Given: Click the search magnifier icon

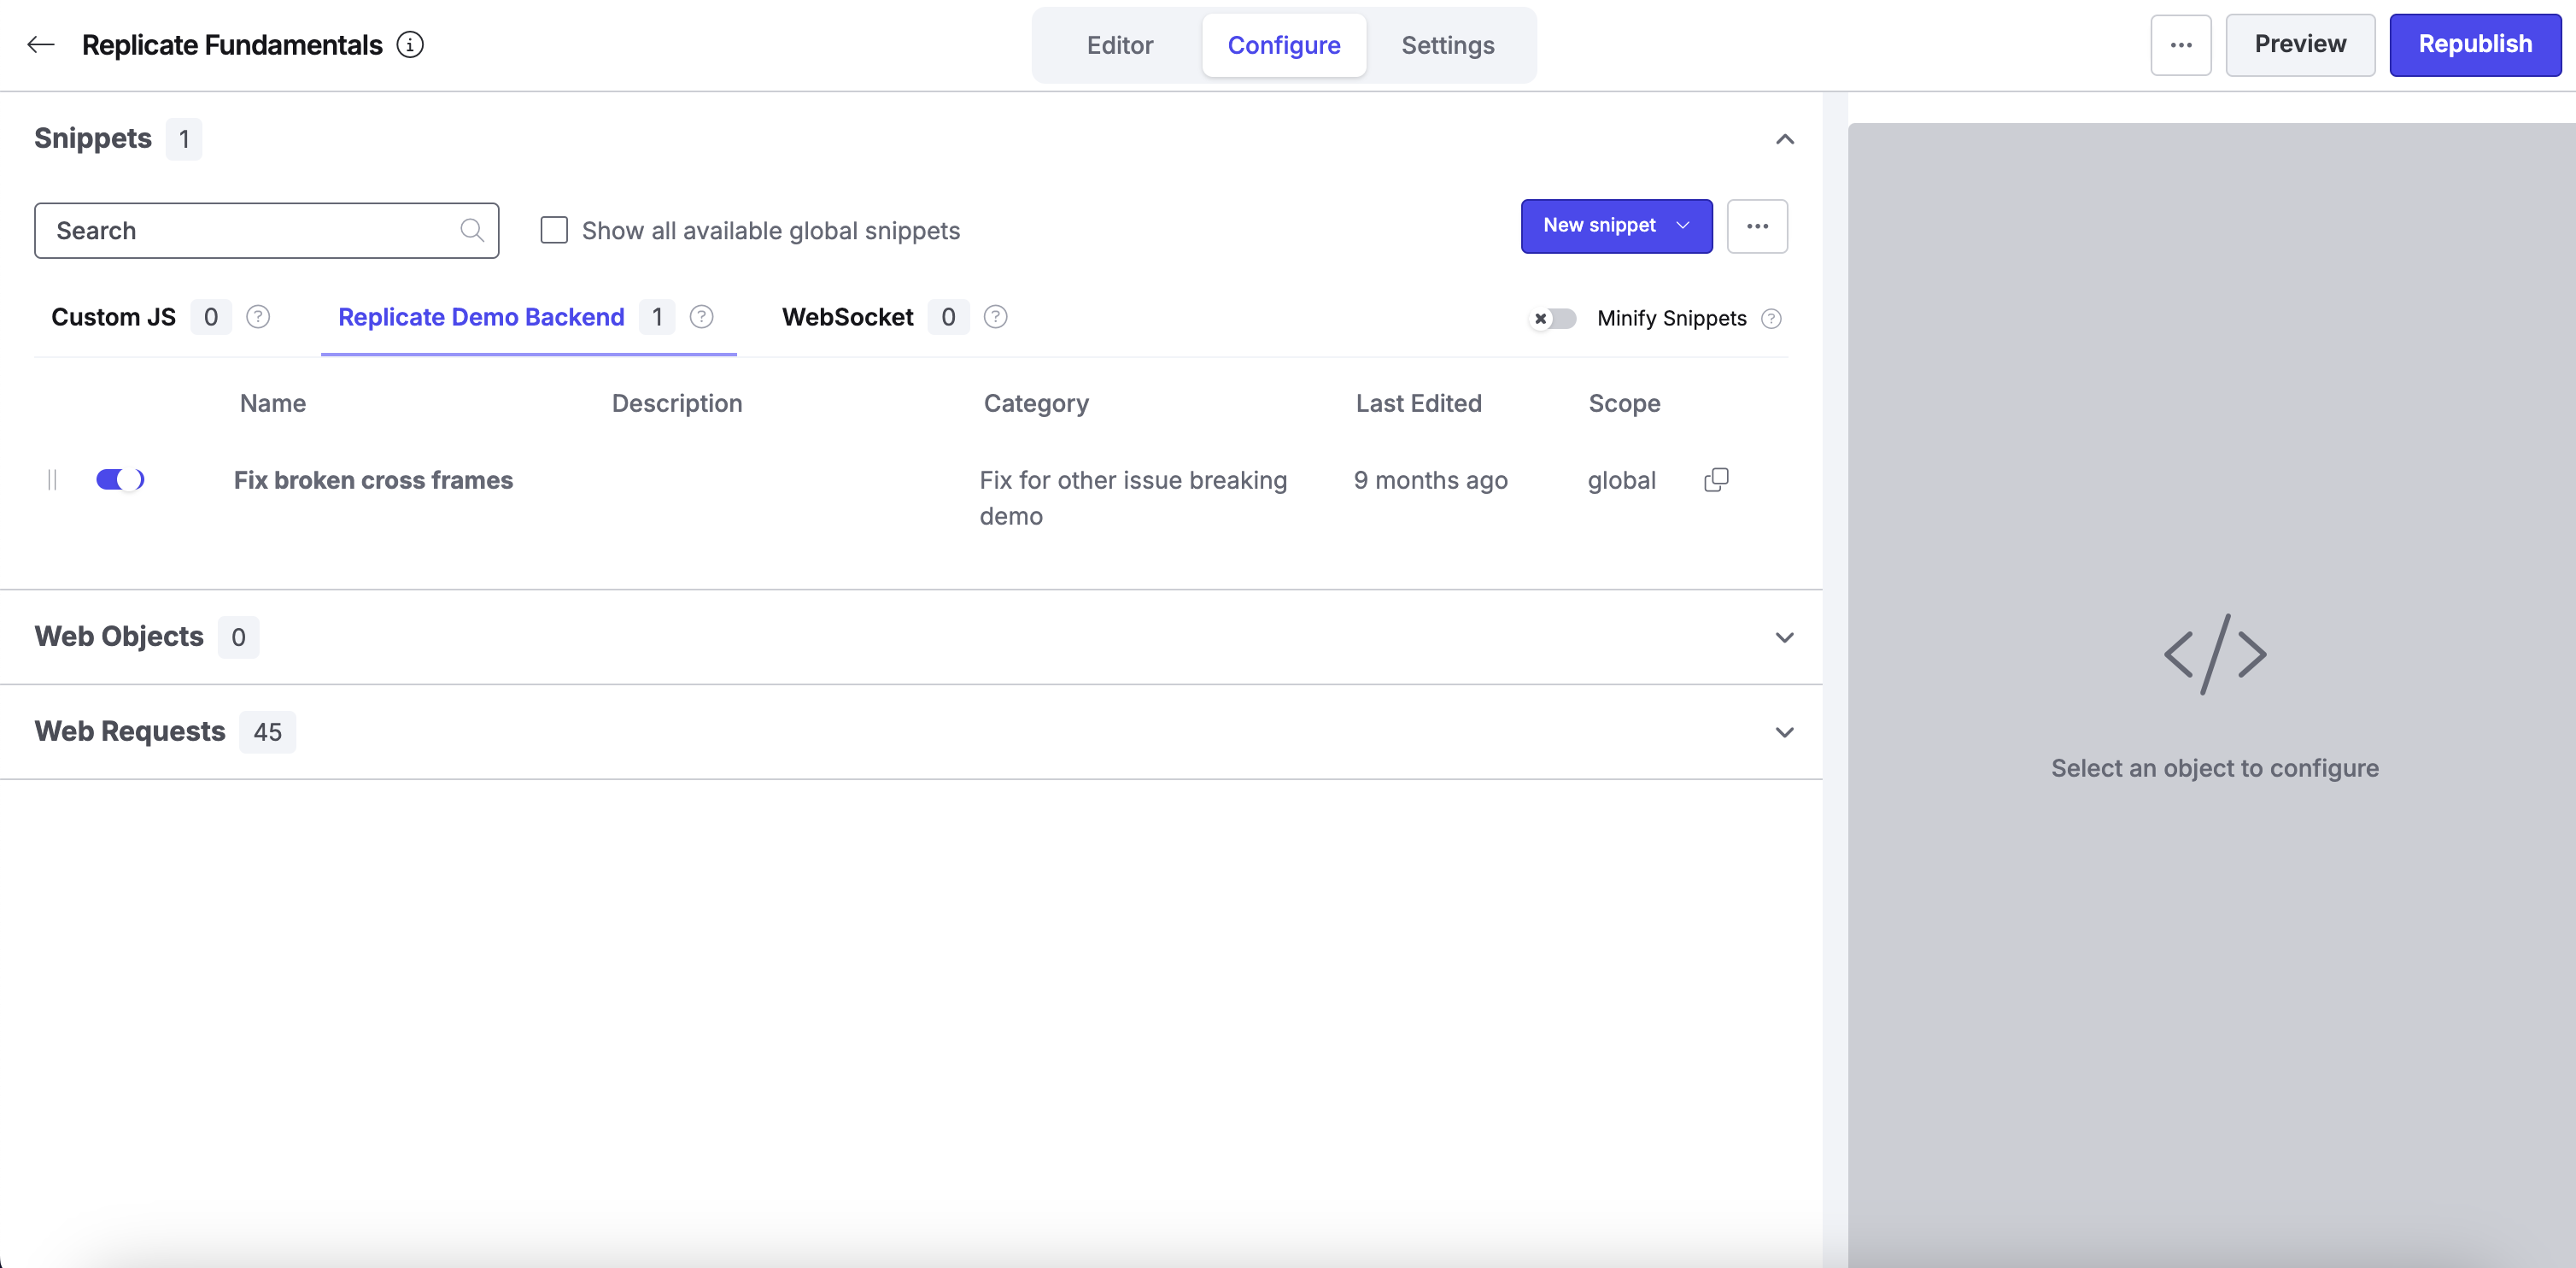Looking at the screenshot, I should [472, 231].
